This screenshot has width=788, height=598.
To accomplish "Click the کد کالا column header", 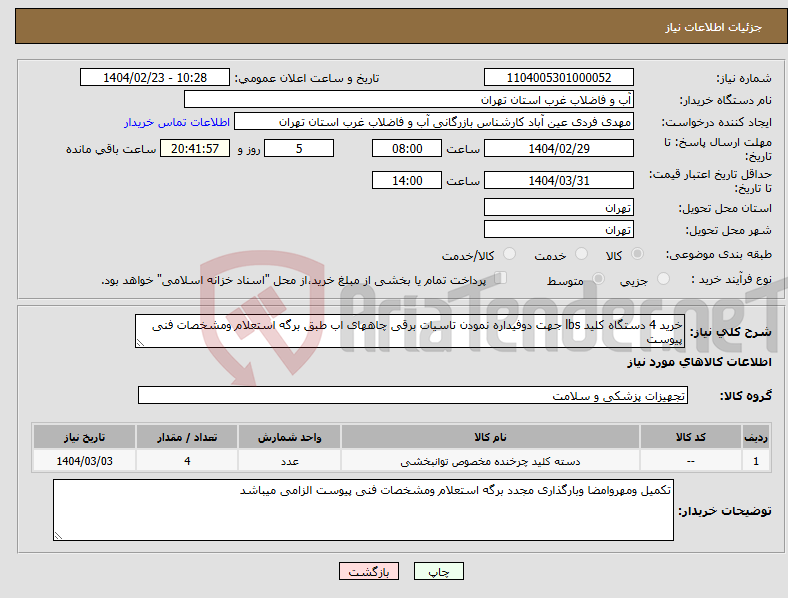I will [691, 437].
